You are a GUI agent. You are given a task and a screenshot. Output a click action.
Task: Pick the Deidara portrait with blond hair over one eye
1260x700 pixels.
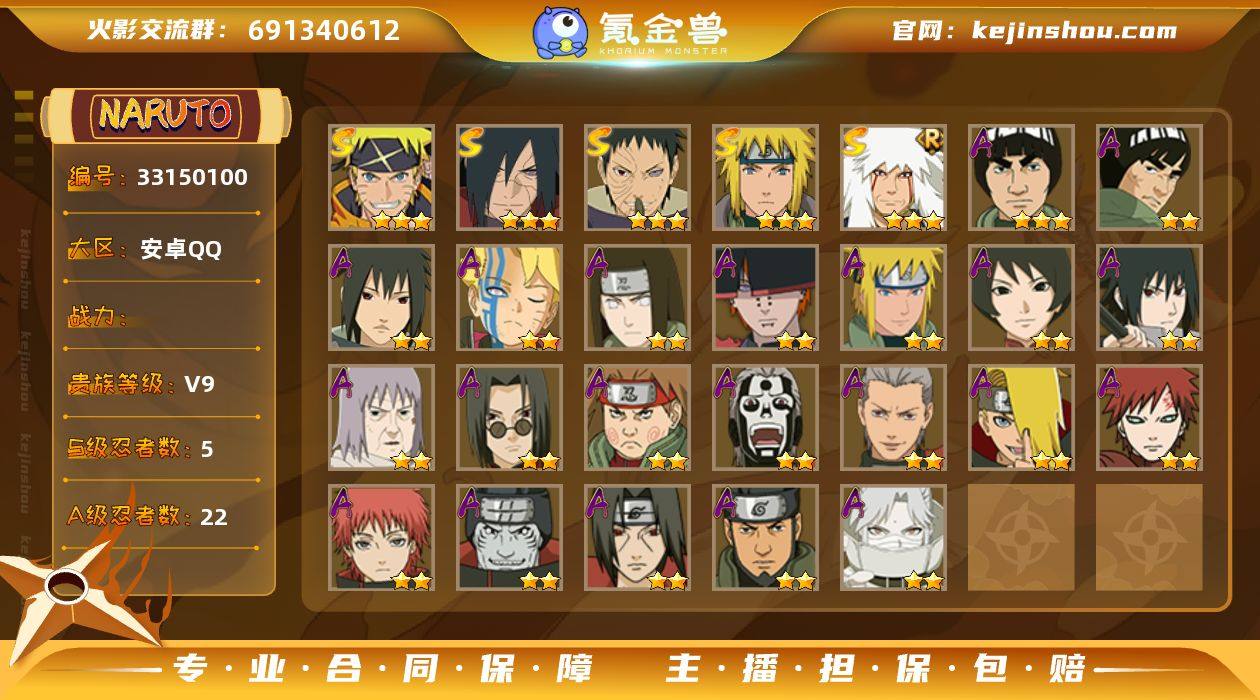point(1021,418)
